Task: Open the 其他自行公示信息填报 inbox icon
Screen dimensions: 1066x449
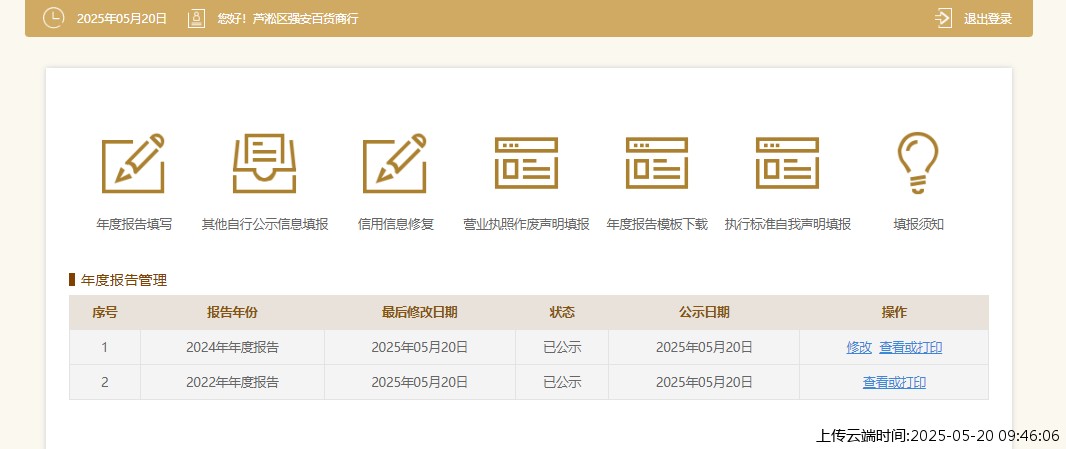Action: pyautogui.click(x=264, y=163)
